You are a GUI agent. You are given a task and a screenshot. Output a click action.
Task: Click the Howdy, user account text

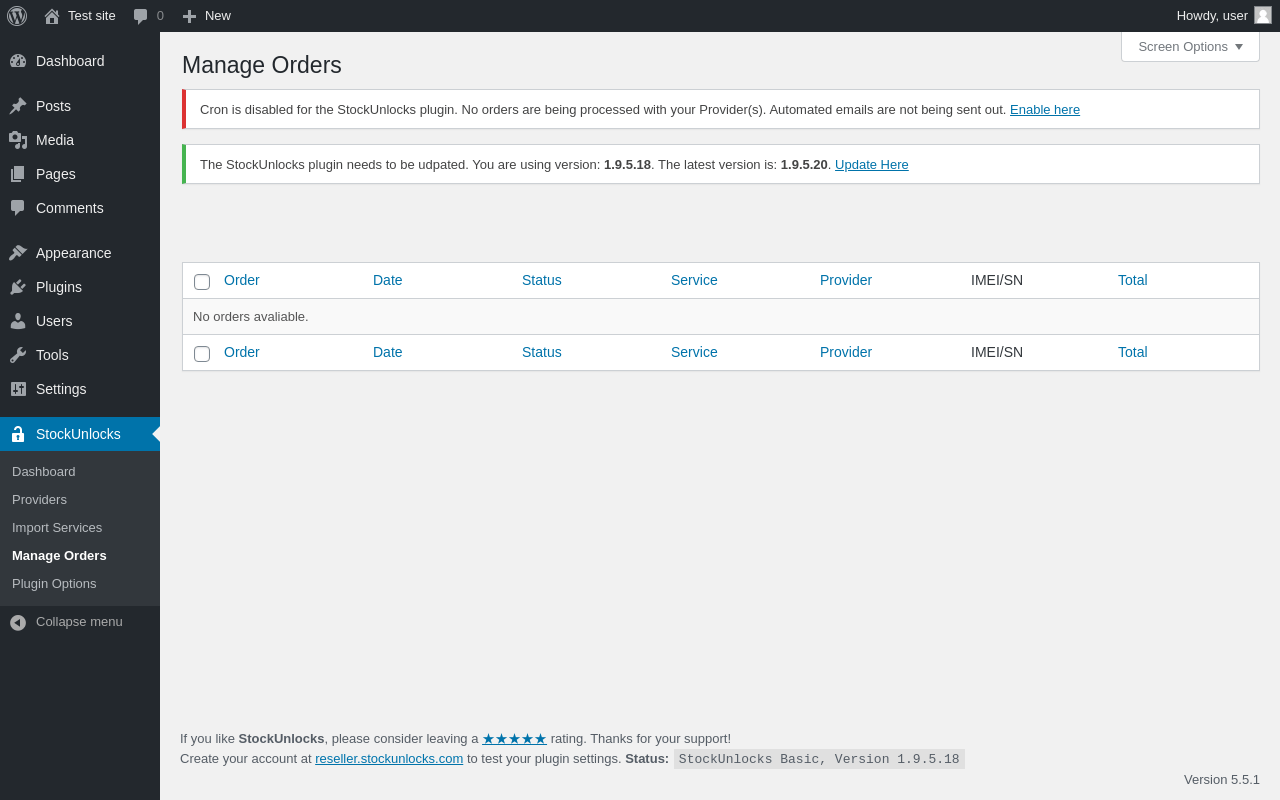[x=1212, y=15]
